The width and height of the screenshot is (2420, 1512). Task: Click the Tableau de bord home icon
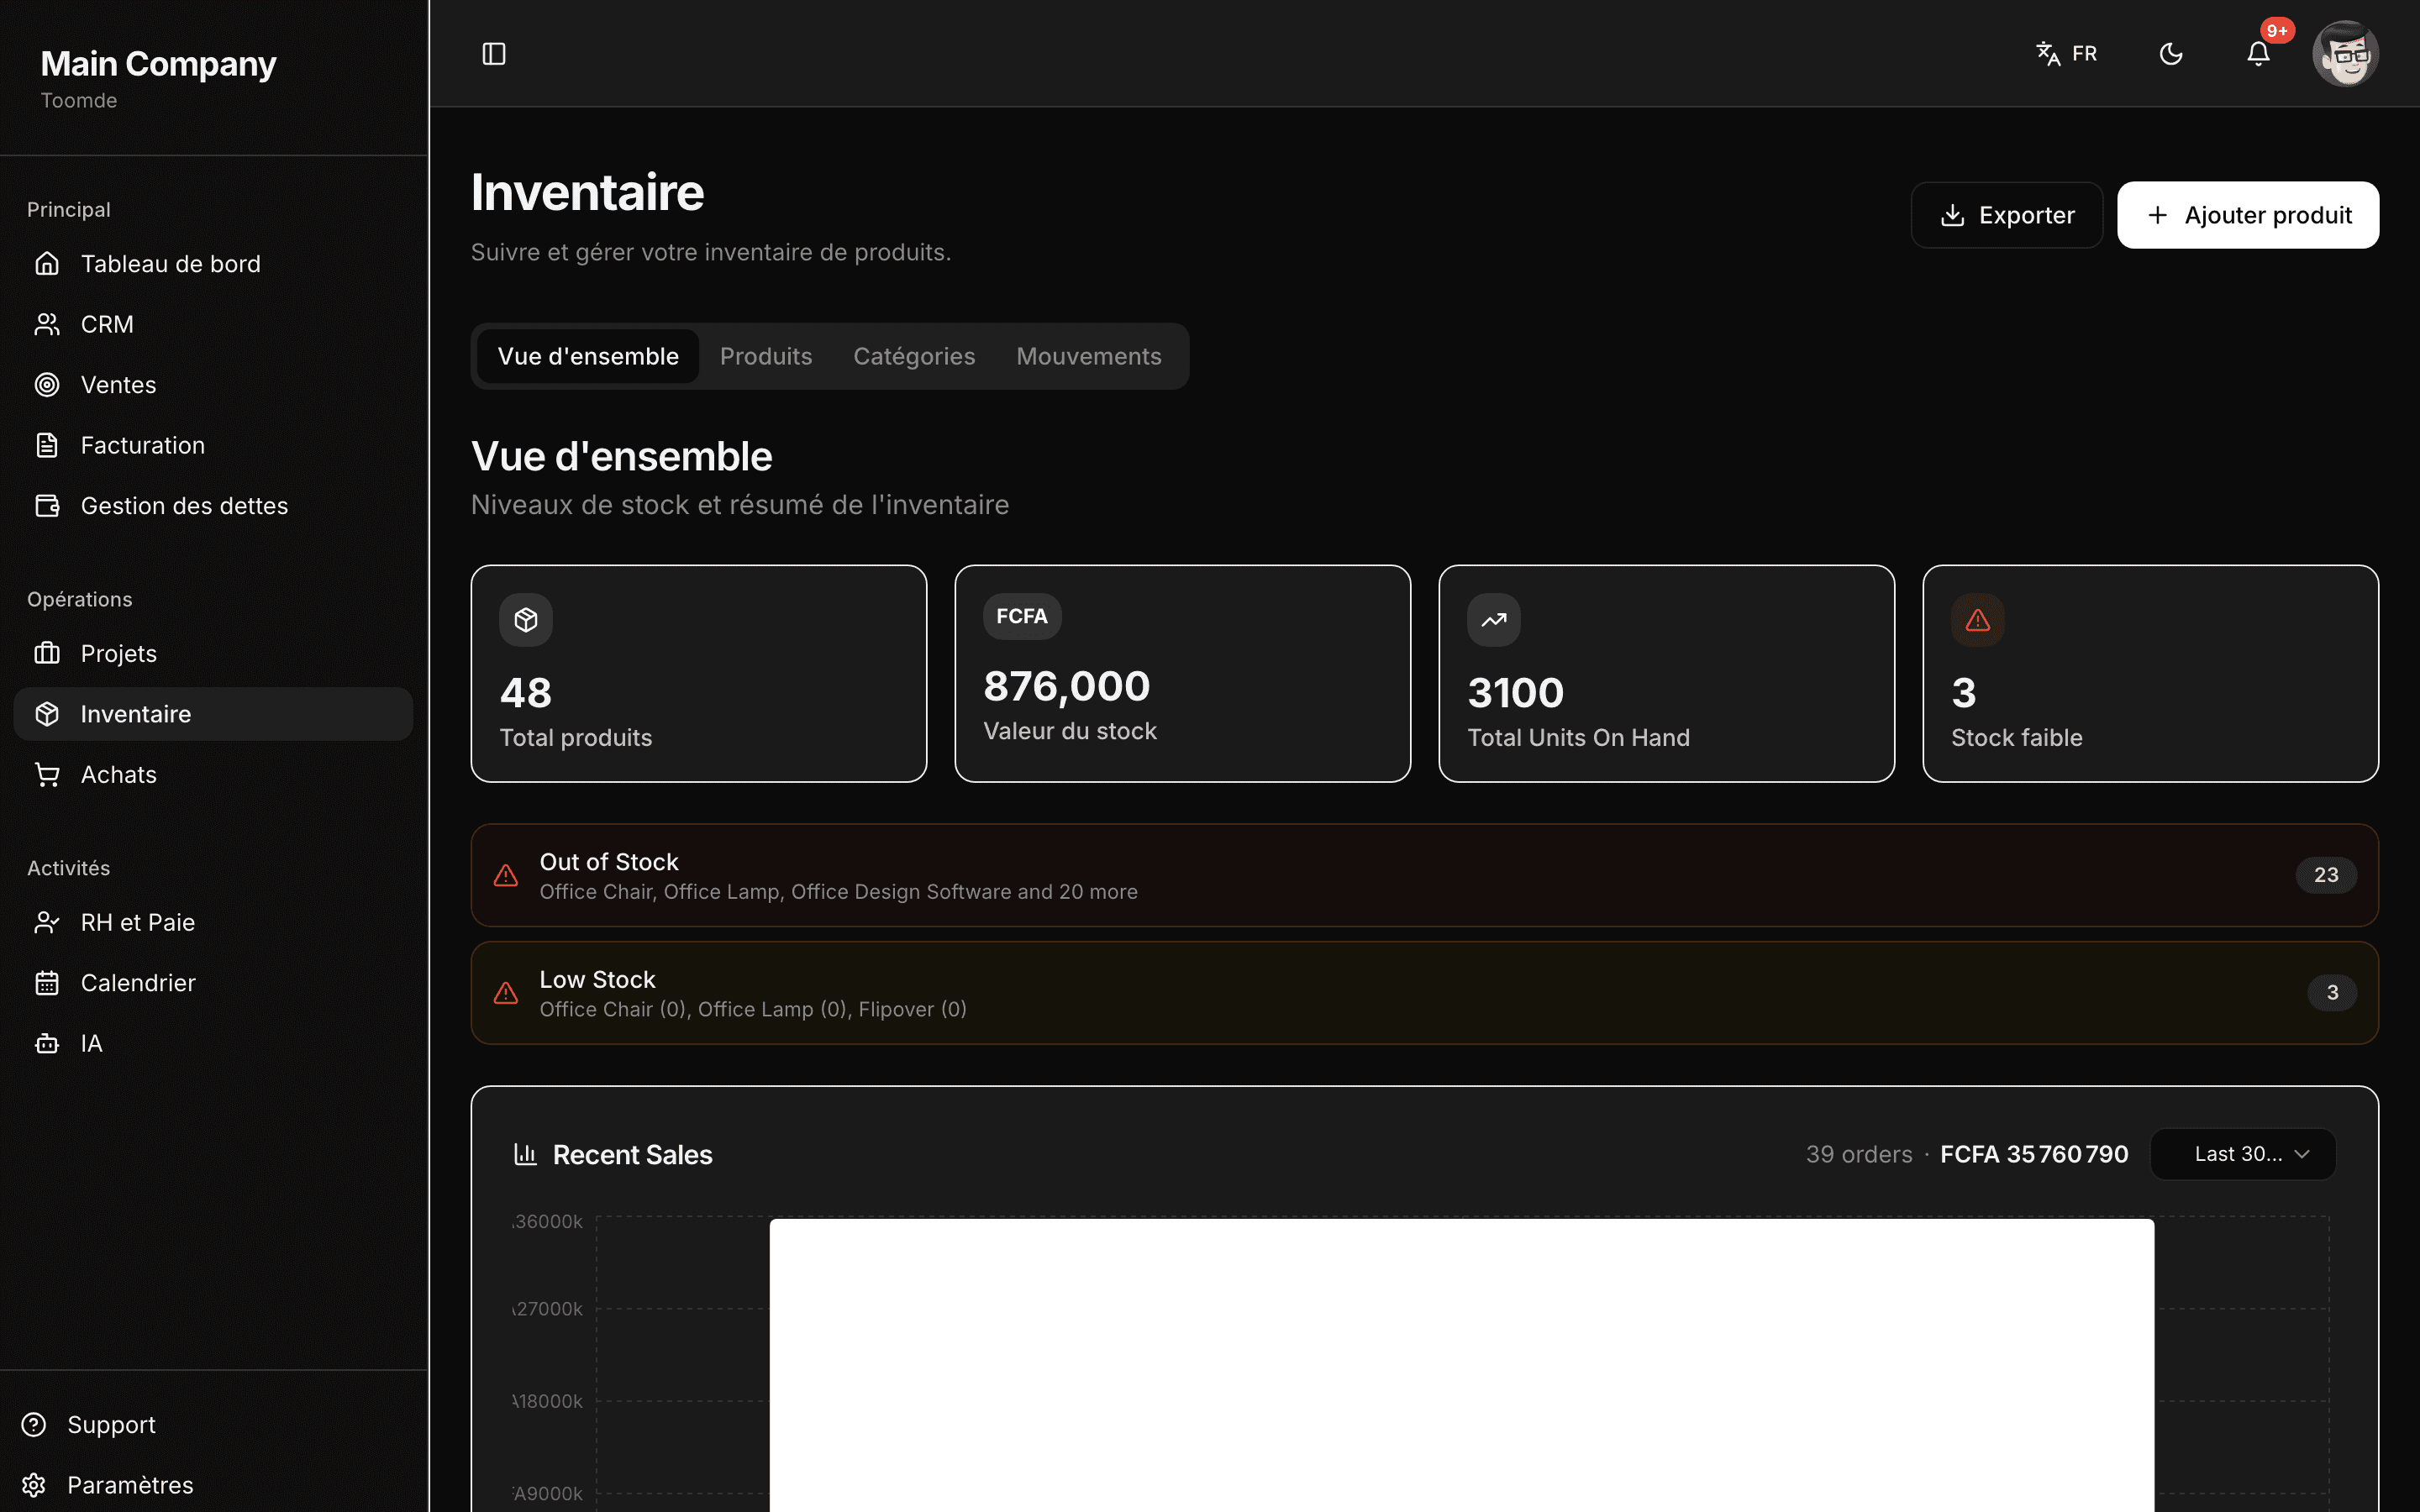click(x=47, y=264)
